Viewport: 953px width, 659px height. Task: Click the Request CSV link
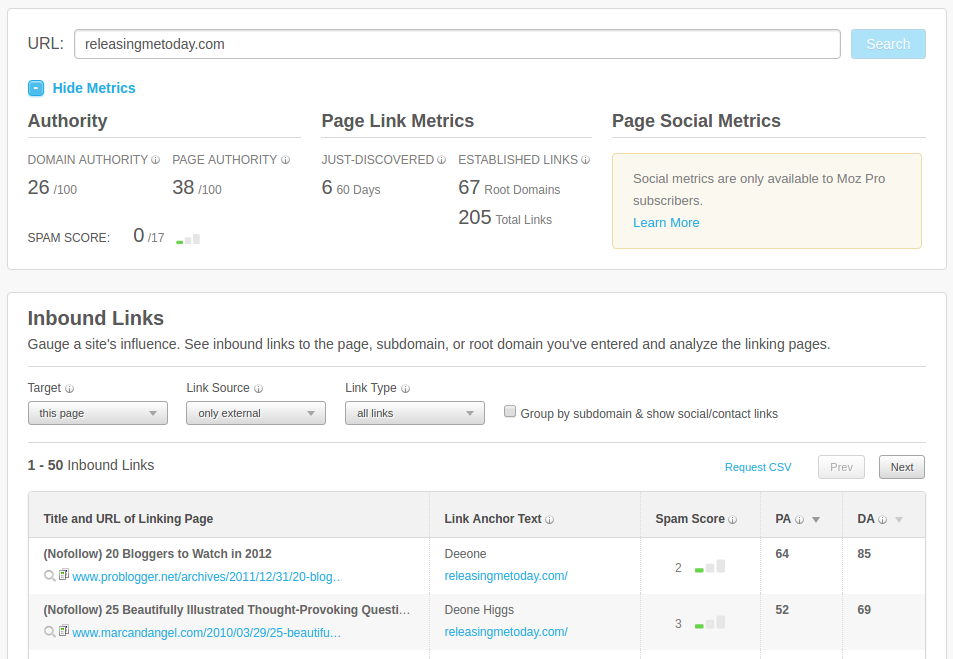point(757,467)
